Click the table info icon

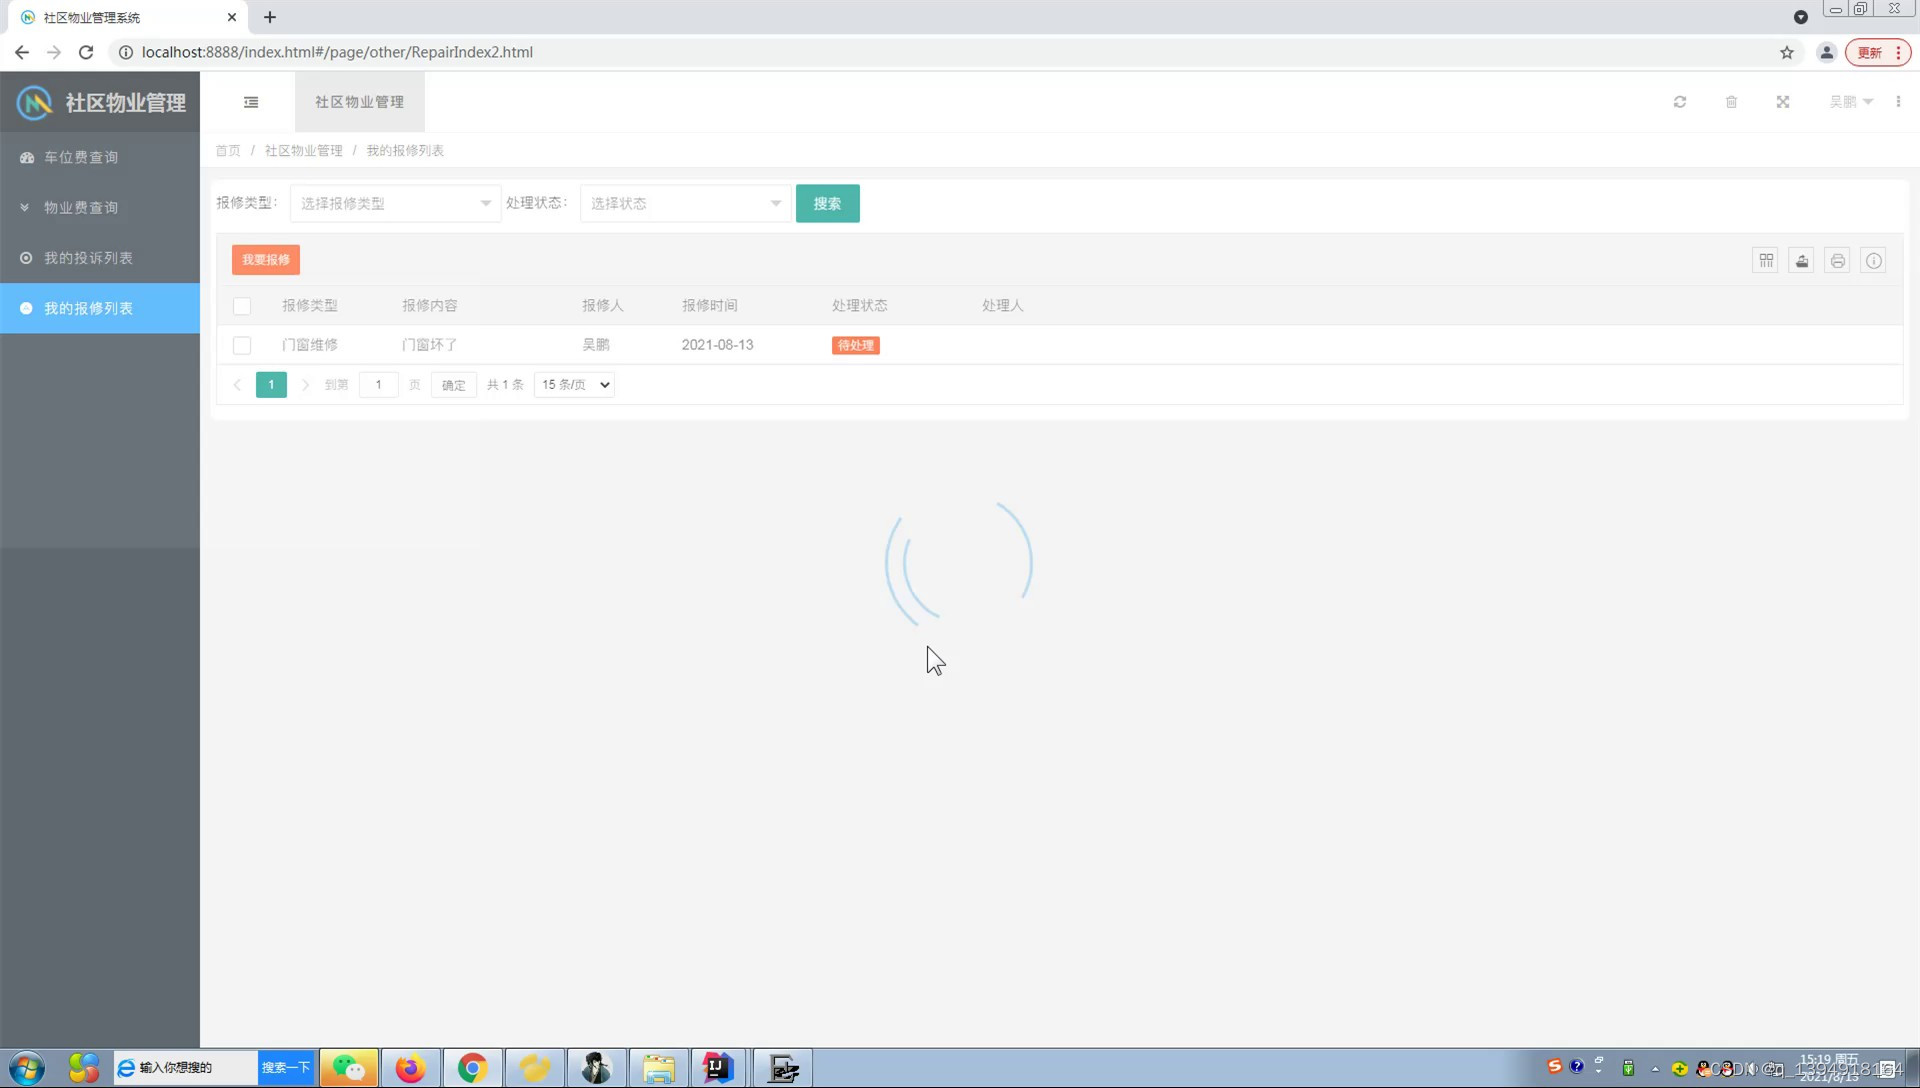1874,261
